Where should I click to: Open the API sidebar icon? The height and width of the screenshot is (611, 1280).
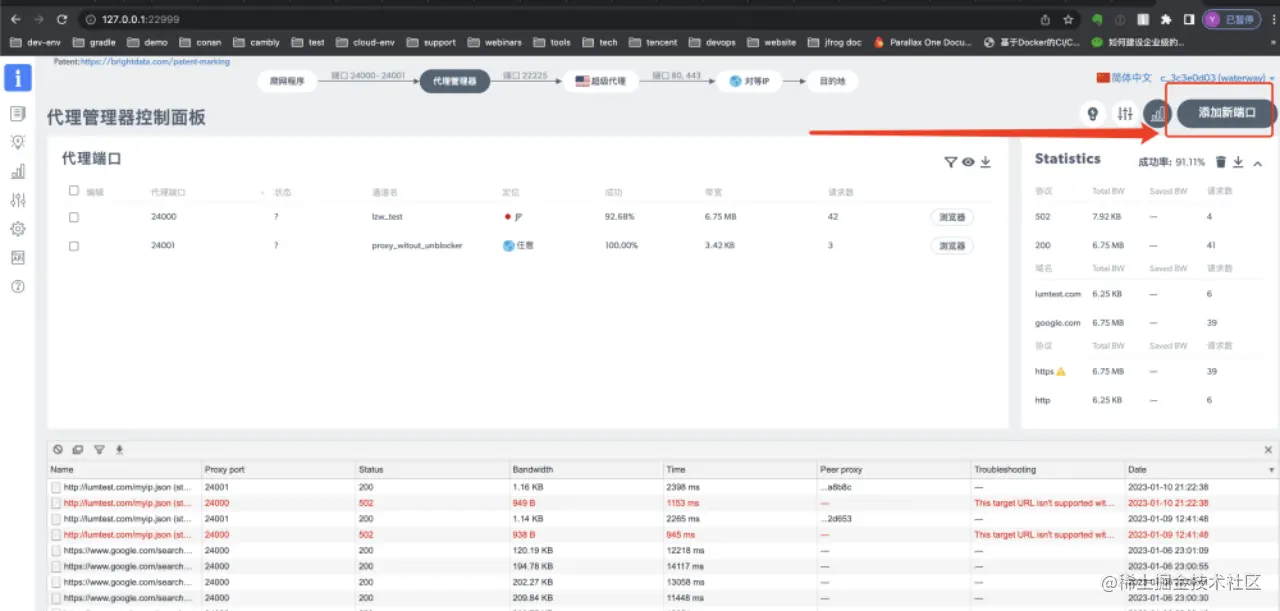(x=18, y=257)
